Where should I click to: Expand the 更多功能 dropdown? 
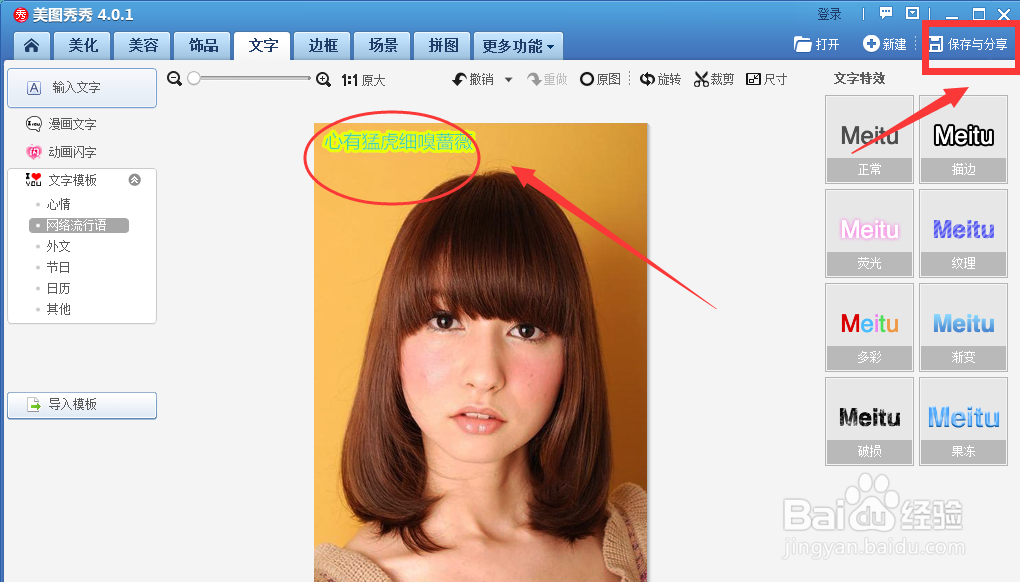tap(518, 46)
